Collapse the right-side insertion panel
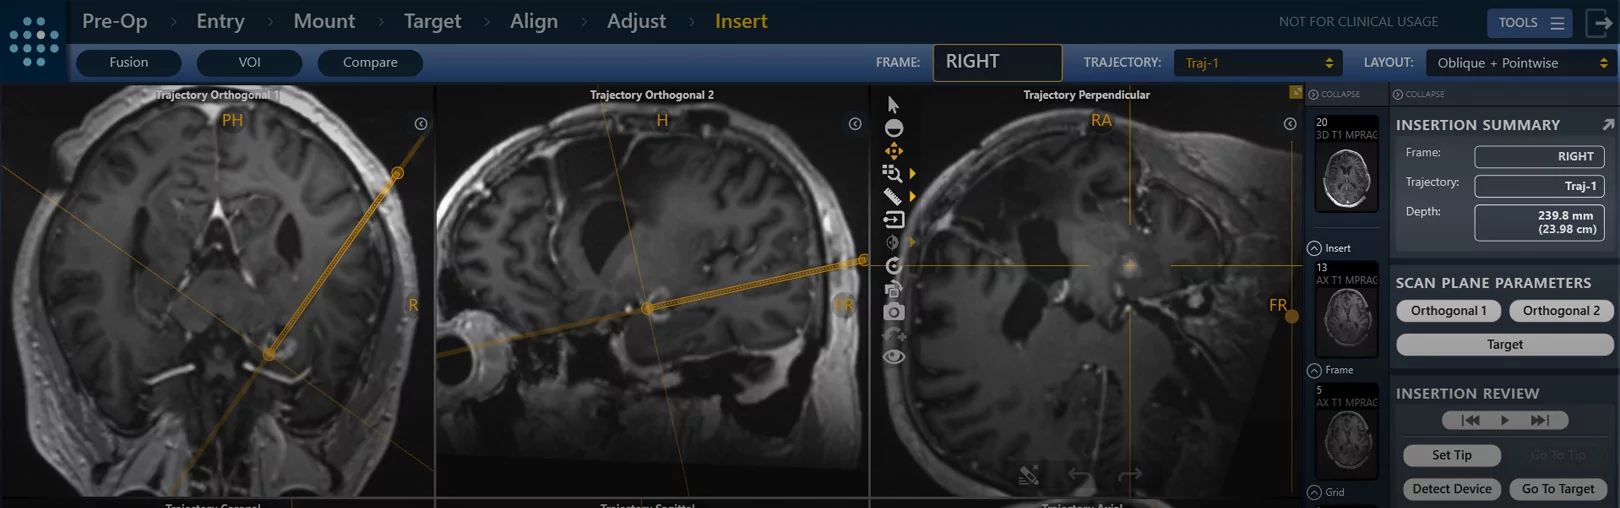 point(1418,94)
